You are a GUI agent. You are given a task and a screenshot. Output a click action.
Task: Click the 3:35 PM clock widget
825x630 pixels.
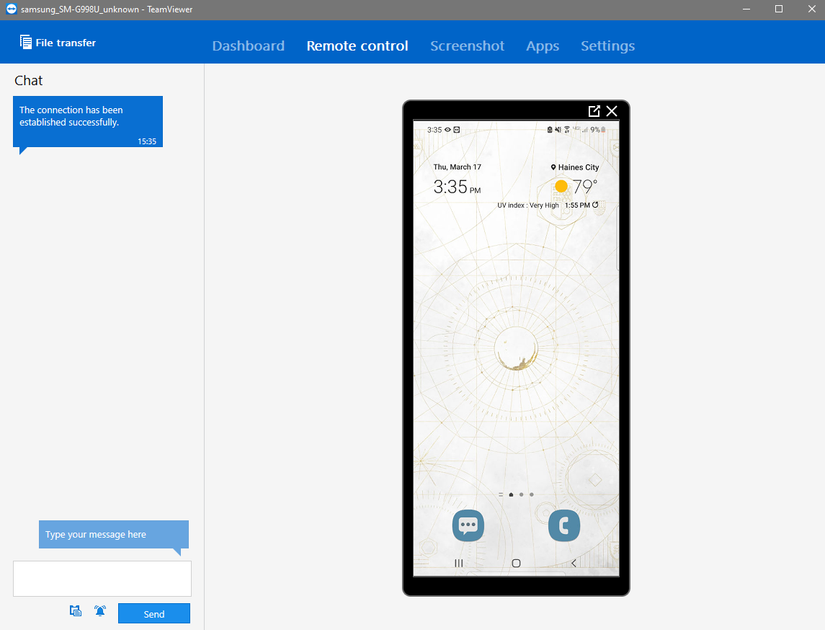point(457,187)
